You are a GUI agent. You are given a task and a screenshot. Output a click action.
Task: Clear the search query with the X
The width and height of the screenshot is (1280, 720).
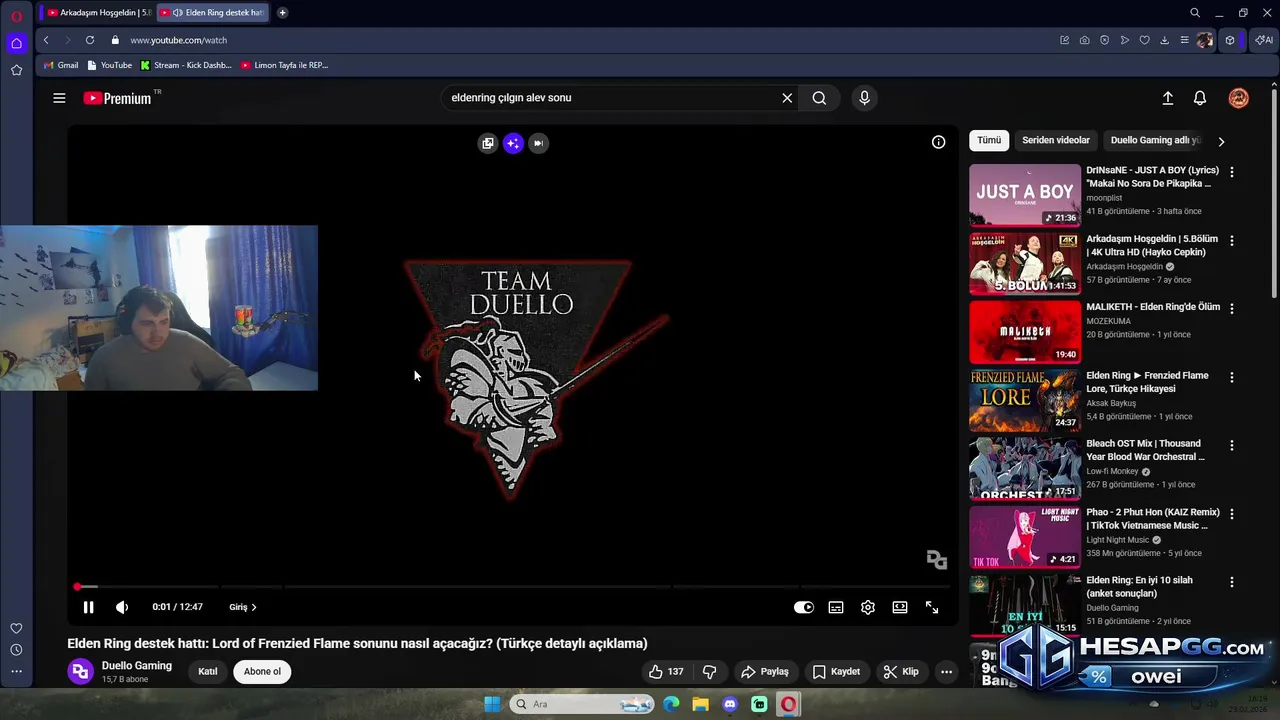pos(787,98)
